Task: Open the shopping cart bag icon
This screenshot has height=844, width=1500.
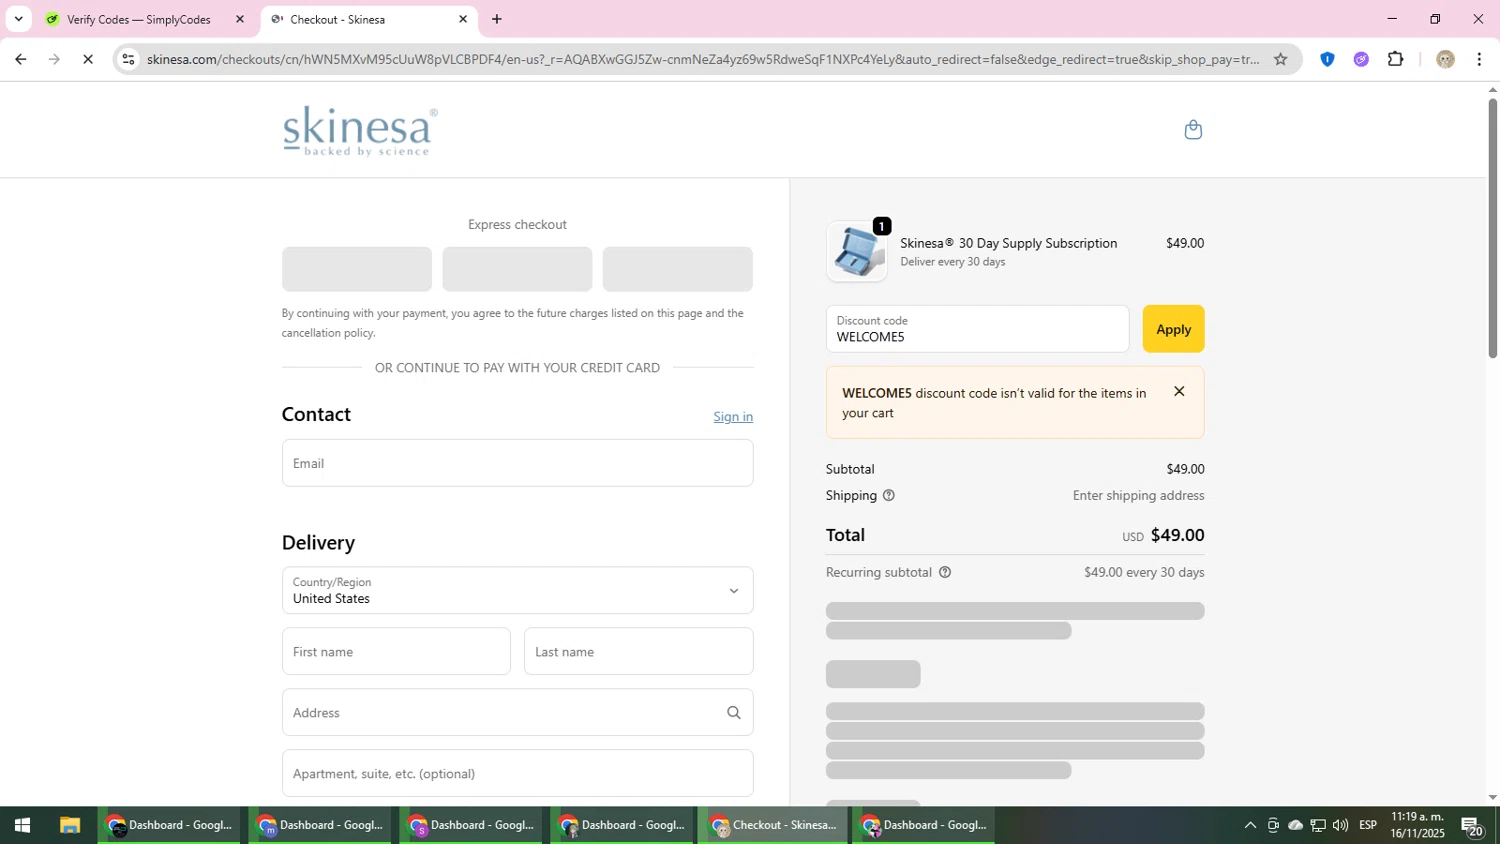Action: pos(1192,130)
